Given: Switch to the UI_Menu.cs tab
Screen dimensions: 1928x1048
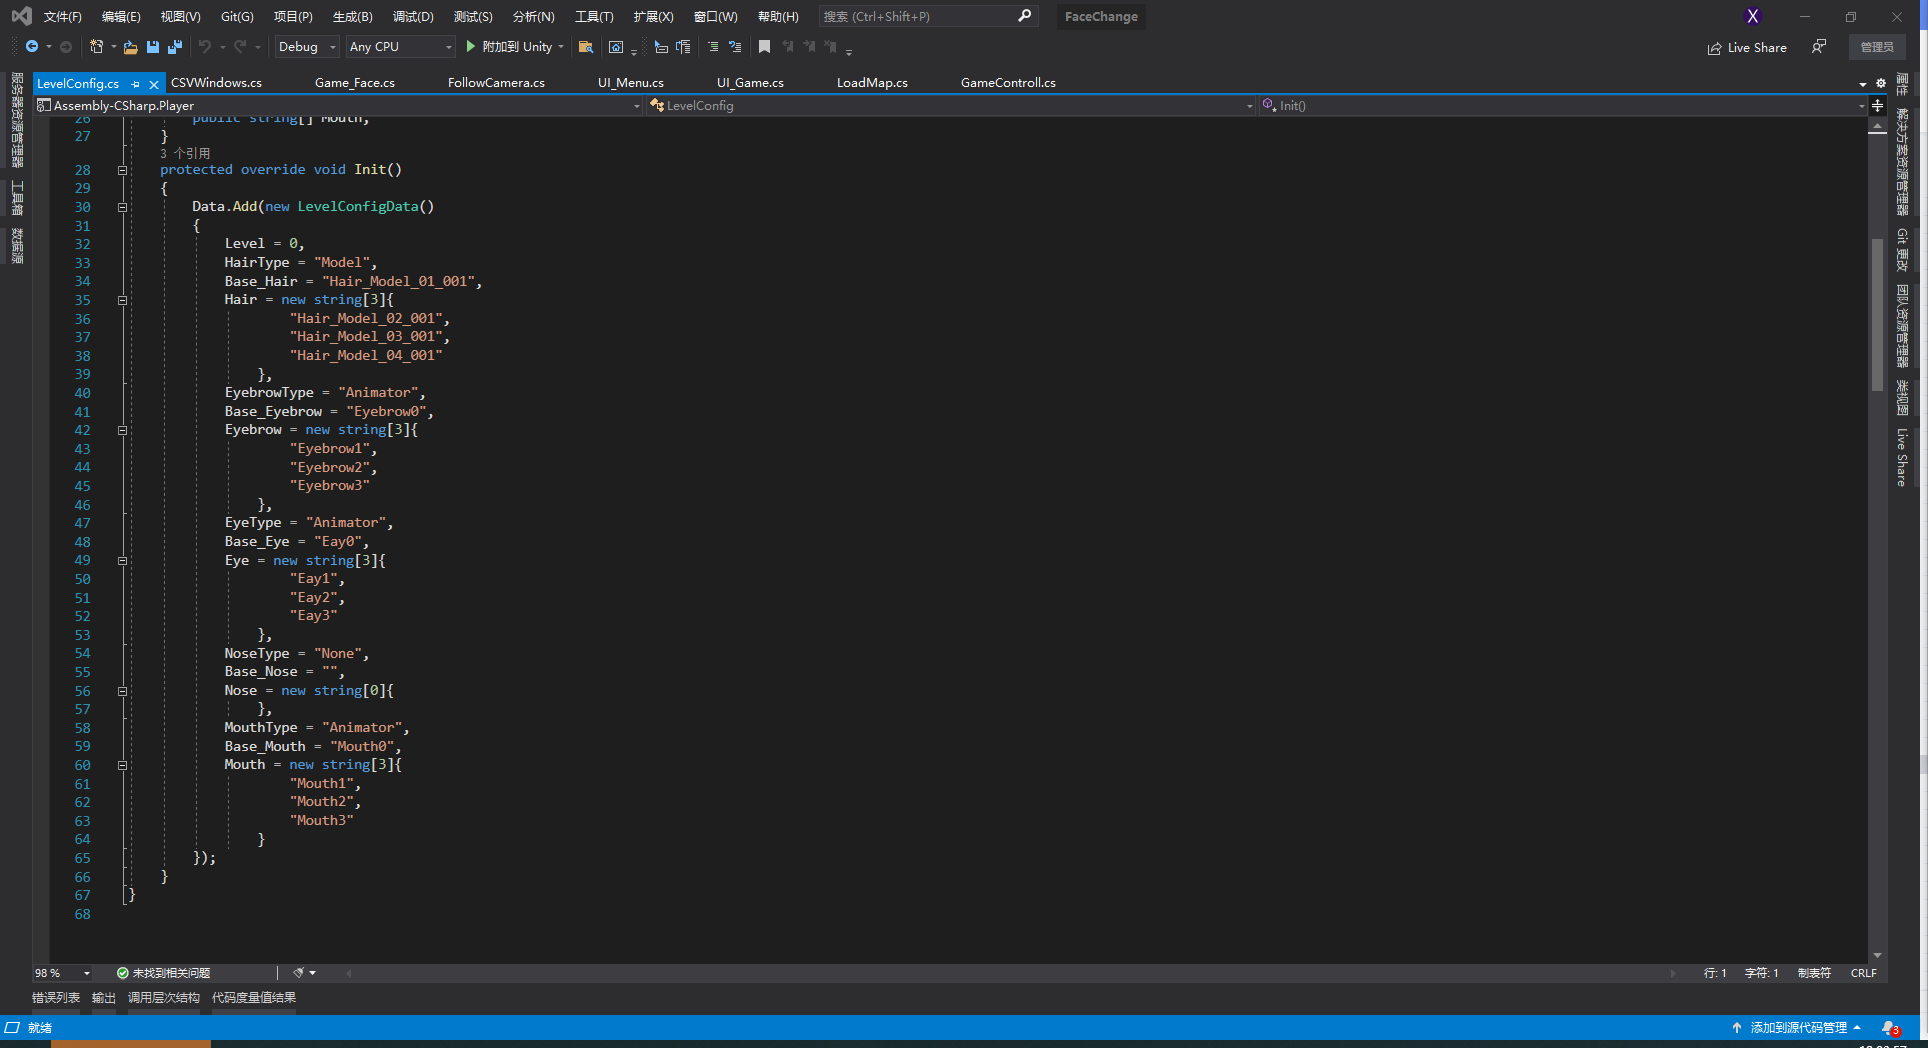Looking at the screenshot, I should pos(631,83).
